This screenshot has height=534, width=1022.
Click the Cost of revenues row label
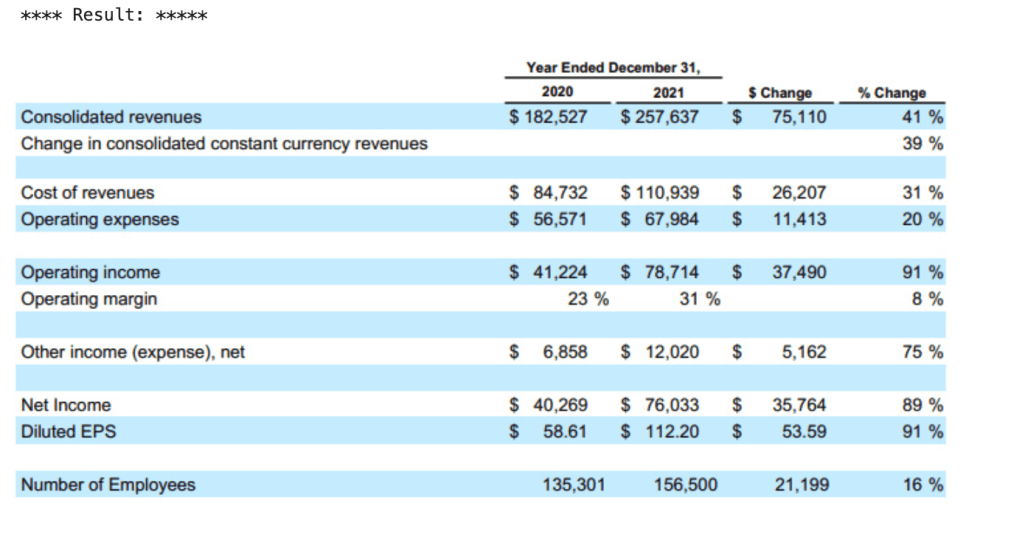[x=88, y=192]
